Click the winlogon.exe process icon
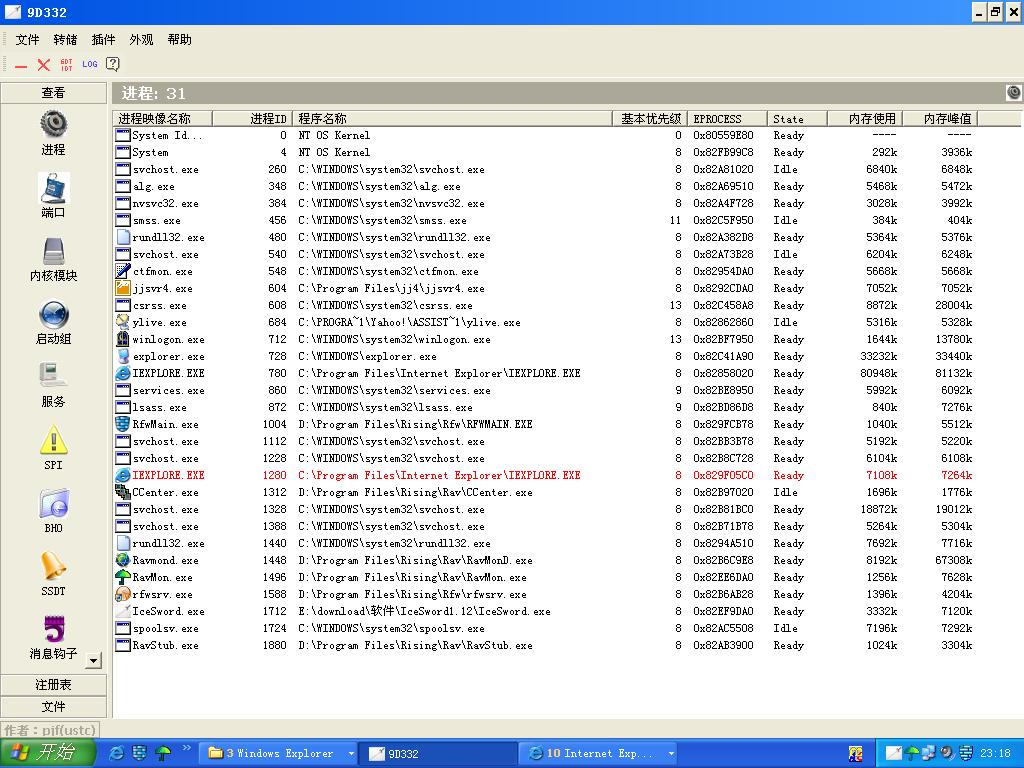This screenshot has height=768, width=1024. [123, 339]
